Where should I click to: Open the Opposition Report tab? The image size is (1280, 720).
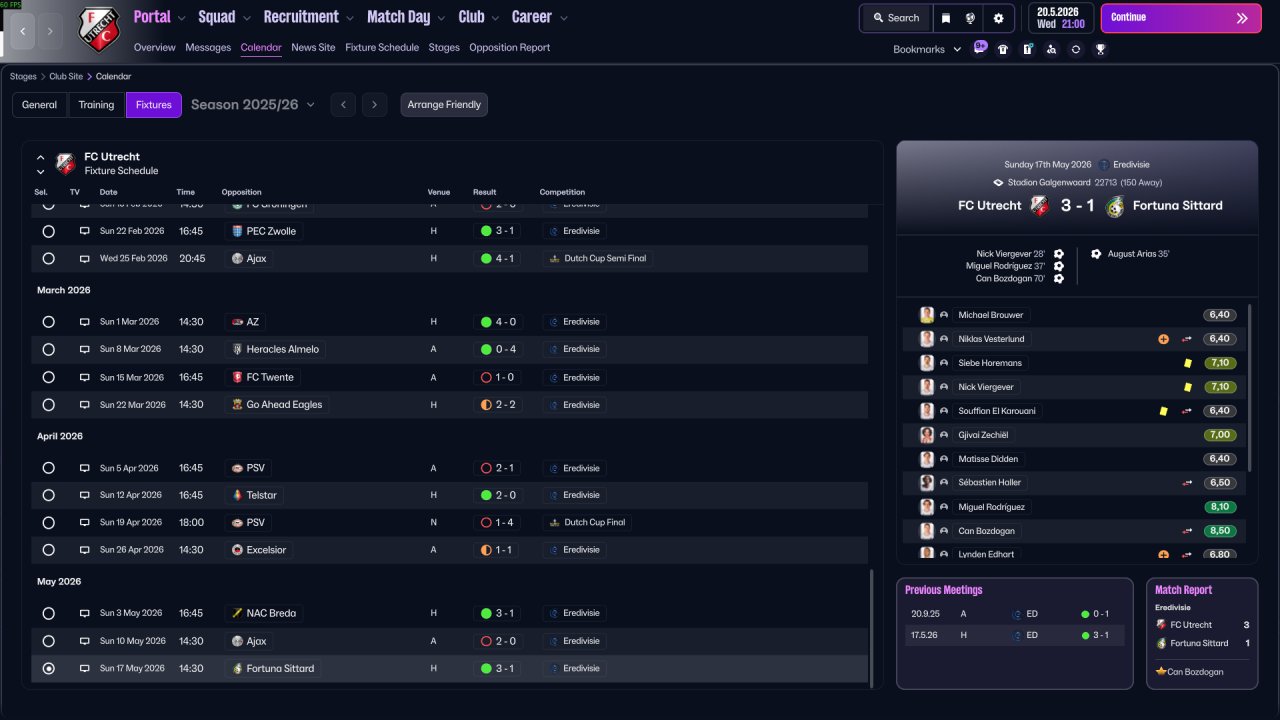coord(509,48)
